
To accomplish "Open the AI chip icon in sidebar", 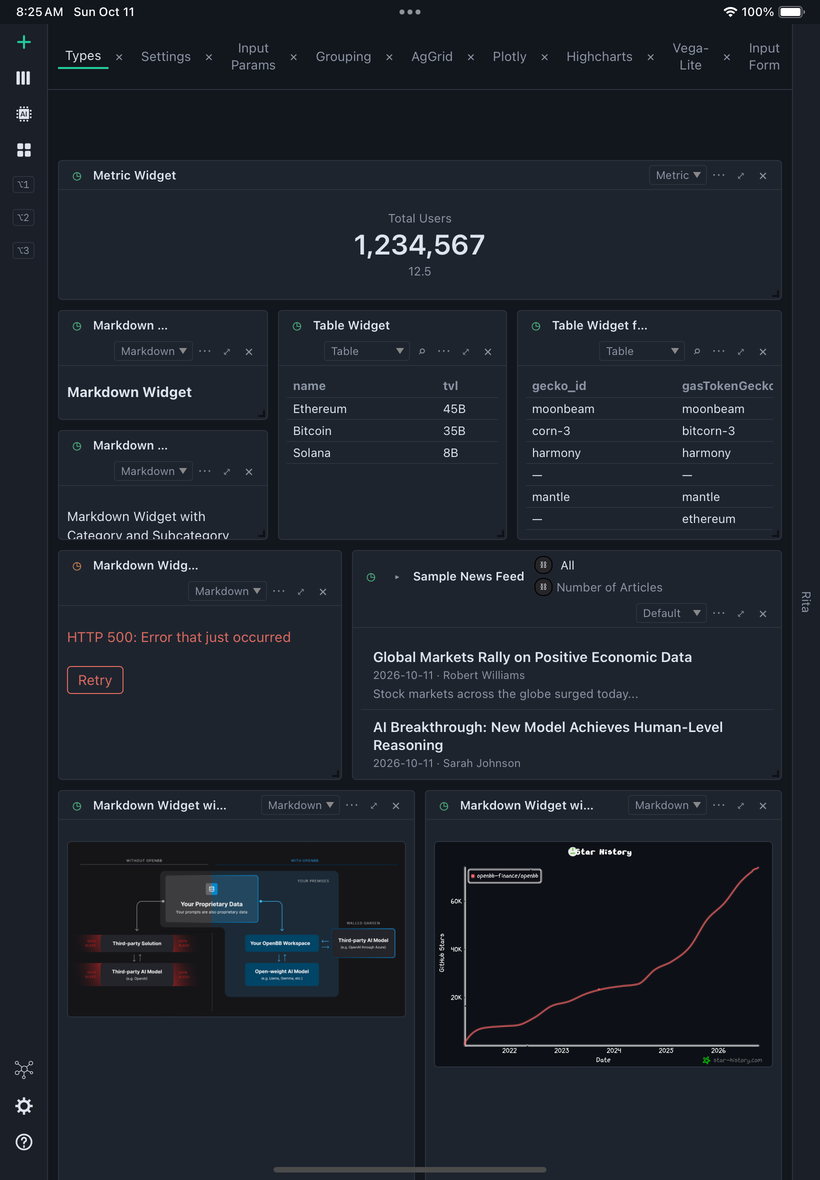I will coord(24,114).
